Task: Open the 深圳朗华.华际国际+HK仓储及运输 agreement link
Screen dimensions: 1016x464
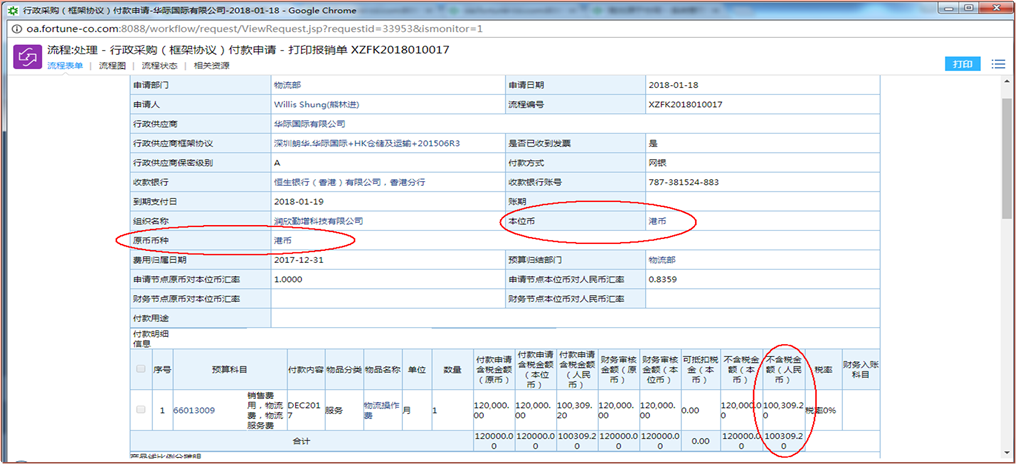Action: [367, 143]
